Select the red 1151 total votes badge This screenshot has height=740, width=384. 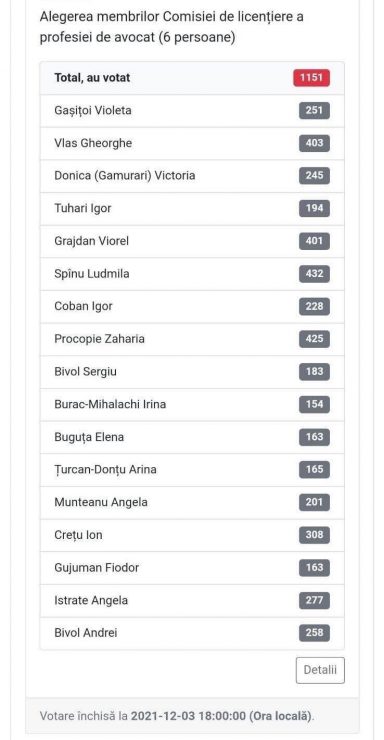311,78
